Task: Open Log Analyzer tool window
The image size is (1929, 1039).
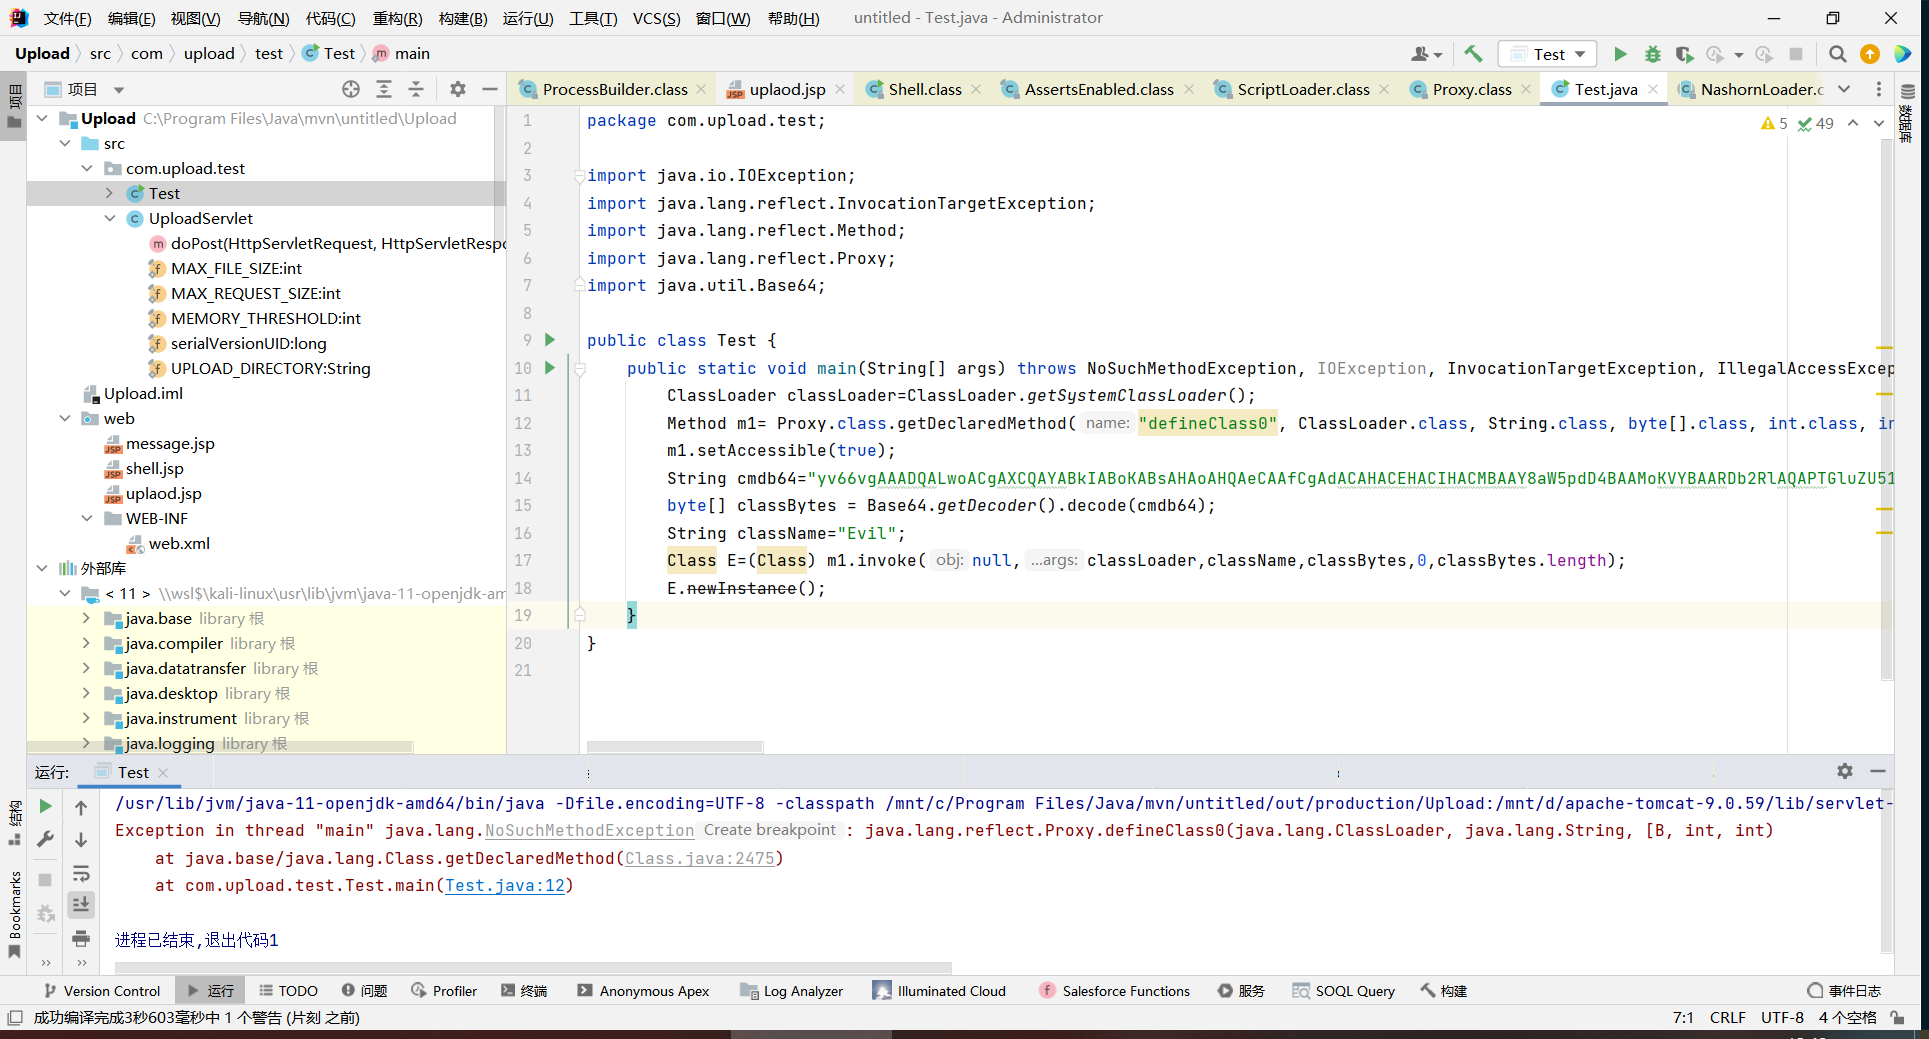Action: (792, 991)
